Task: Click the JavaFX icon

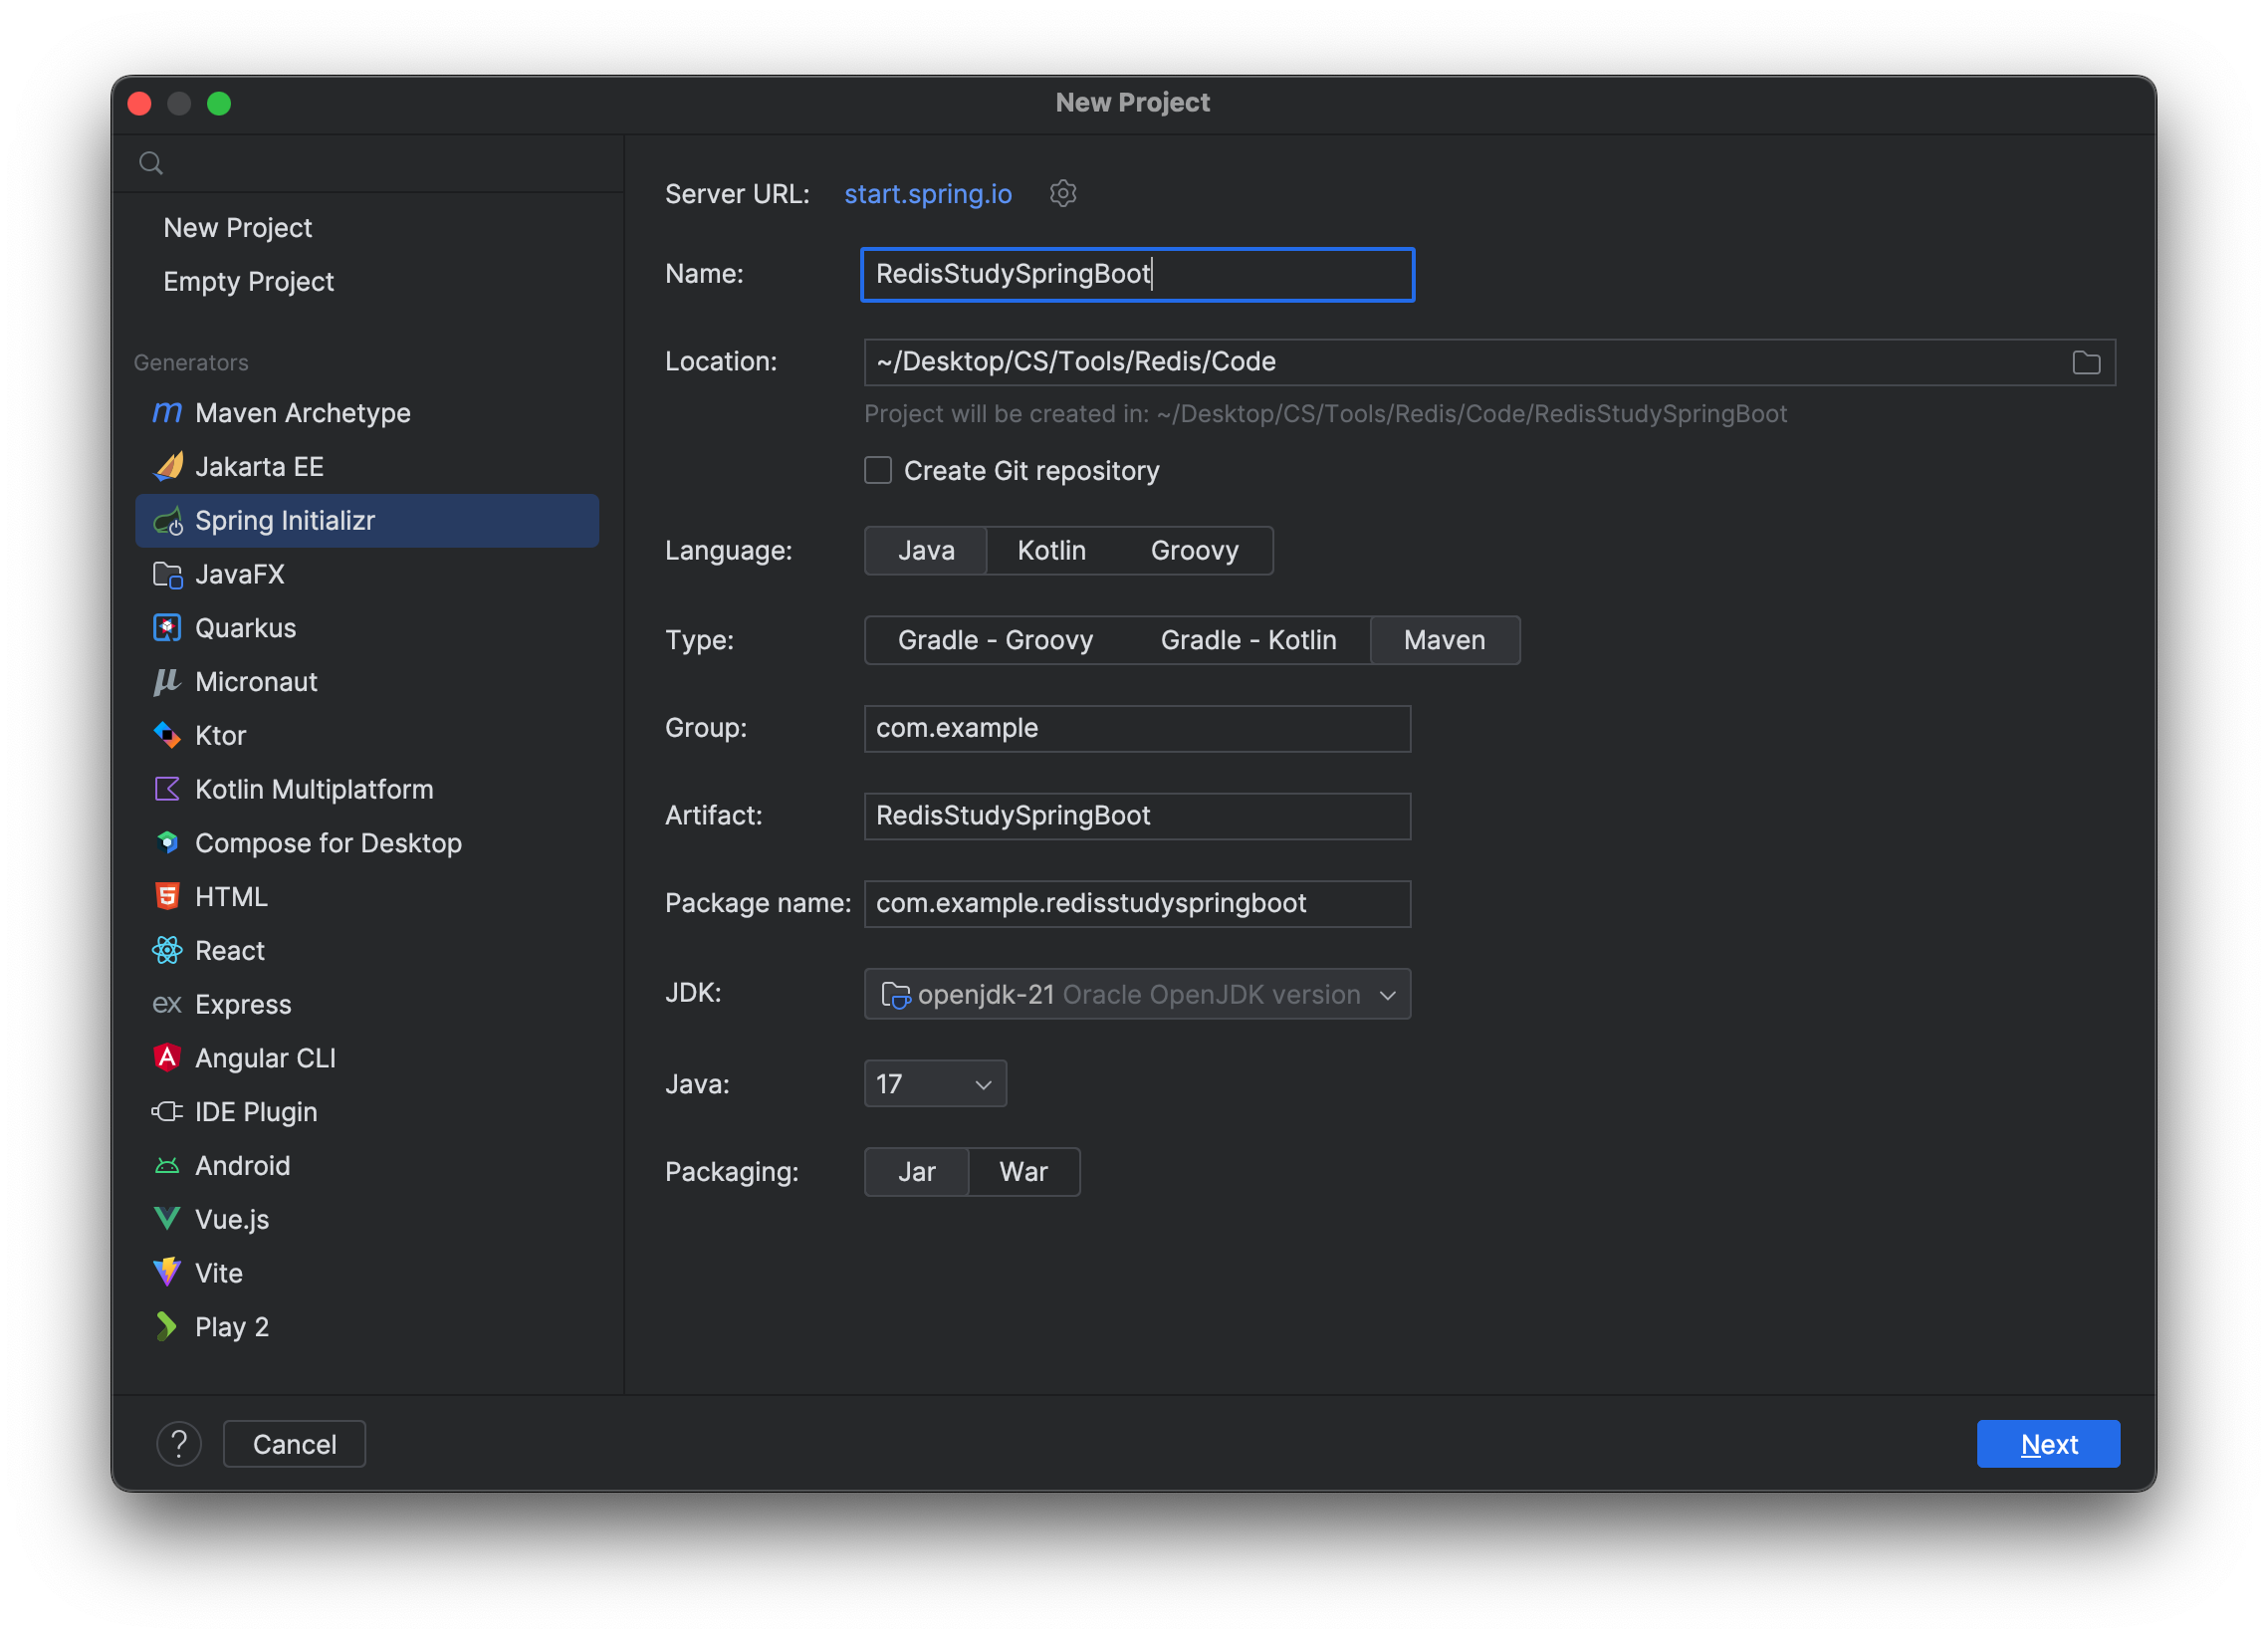Action: pyautogui.click(x=167, y=574)
